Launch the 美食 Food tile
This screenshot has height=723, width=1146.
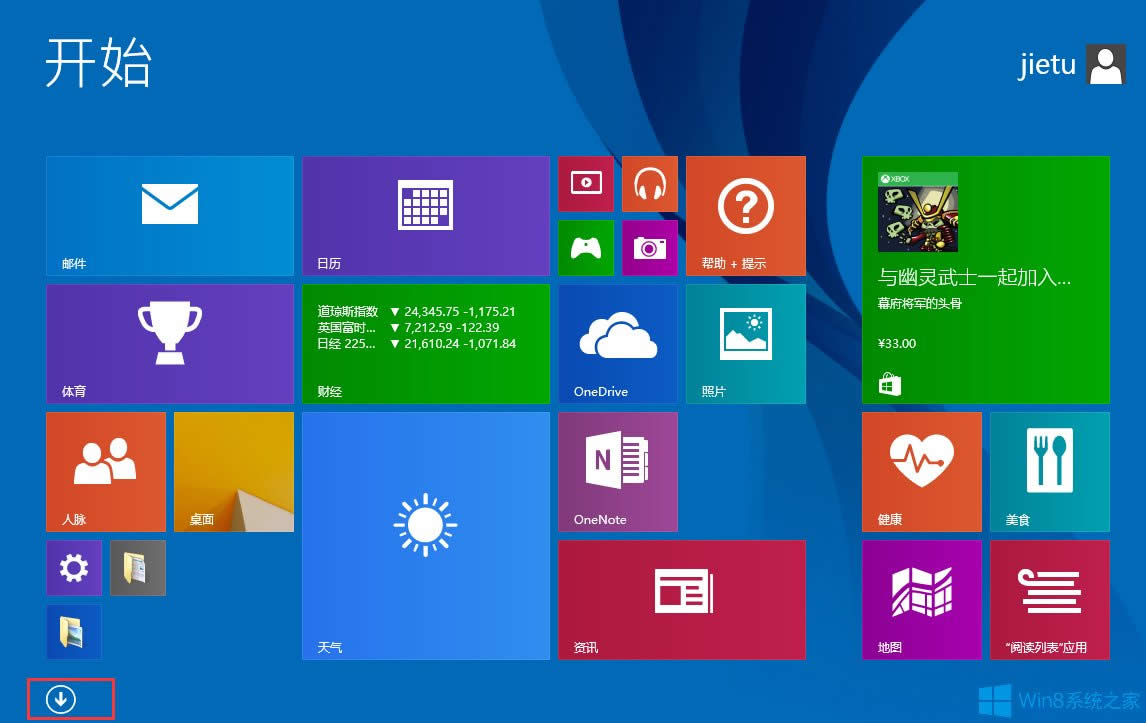coord(1049,471)
